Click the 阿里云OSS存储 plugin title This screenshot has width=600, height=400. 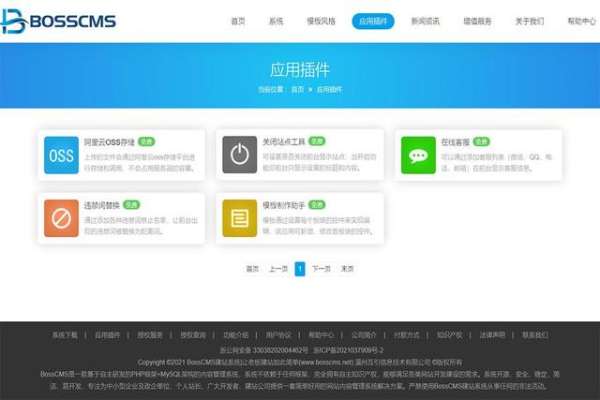pyautogui.click(x=108, y=142)
